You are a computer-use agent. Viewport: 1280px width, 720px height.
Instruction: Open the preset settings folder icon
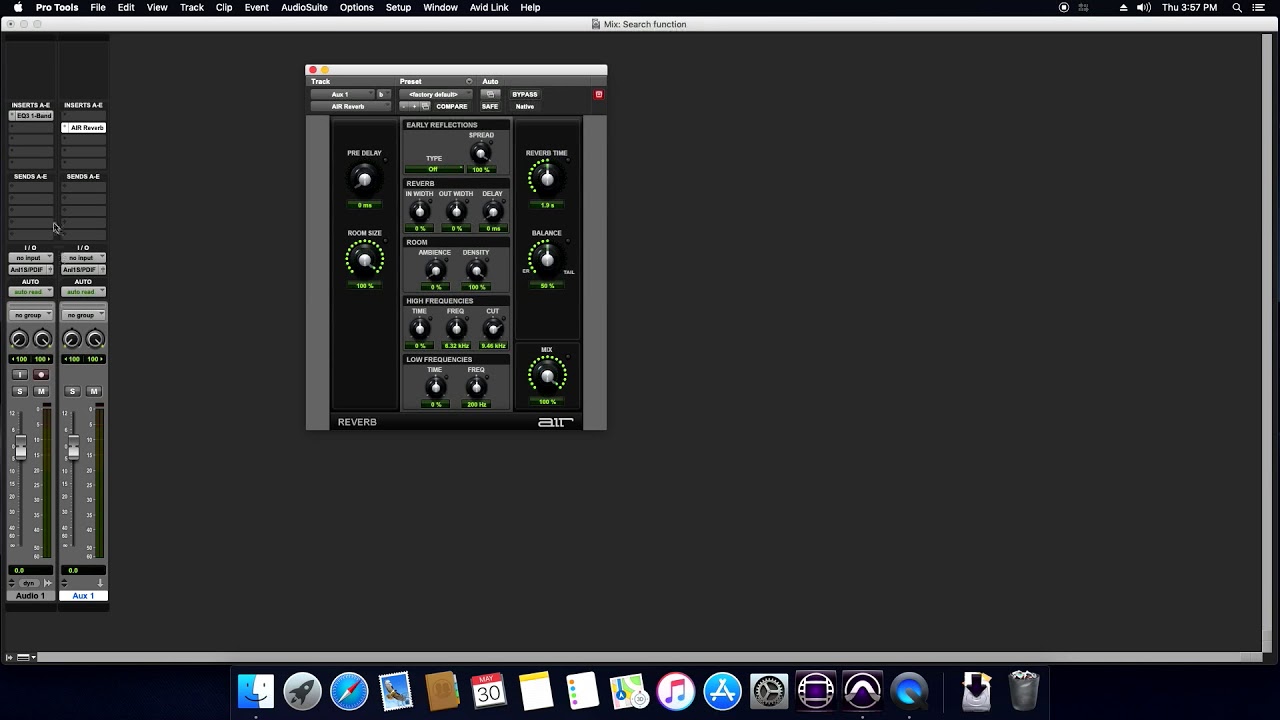425,106
